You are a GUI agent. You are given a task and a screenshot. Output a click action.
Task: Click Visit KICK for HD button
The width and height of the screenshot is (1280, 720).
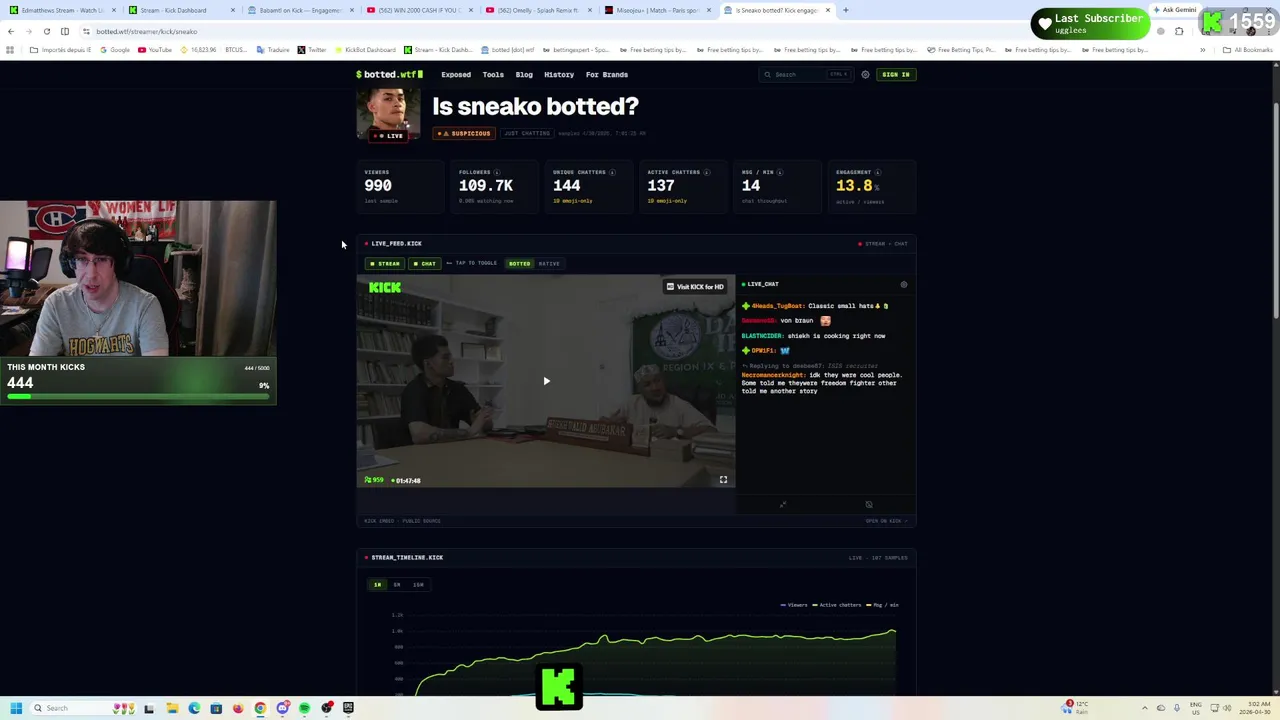pos(695,287)
